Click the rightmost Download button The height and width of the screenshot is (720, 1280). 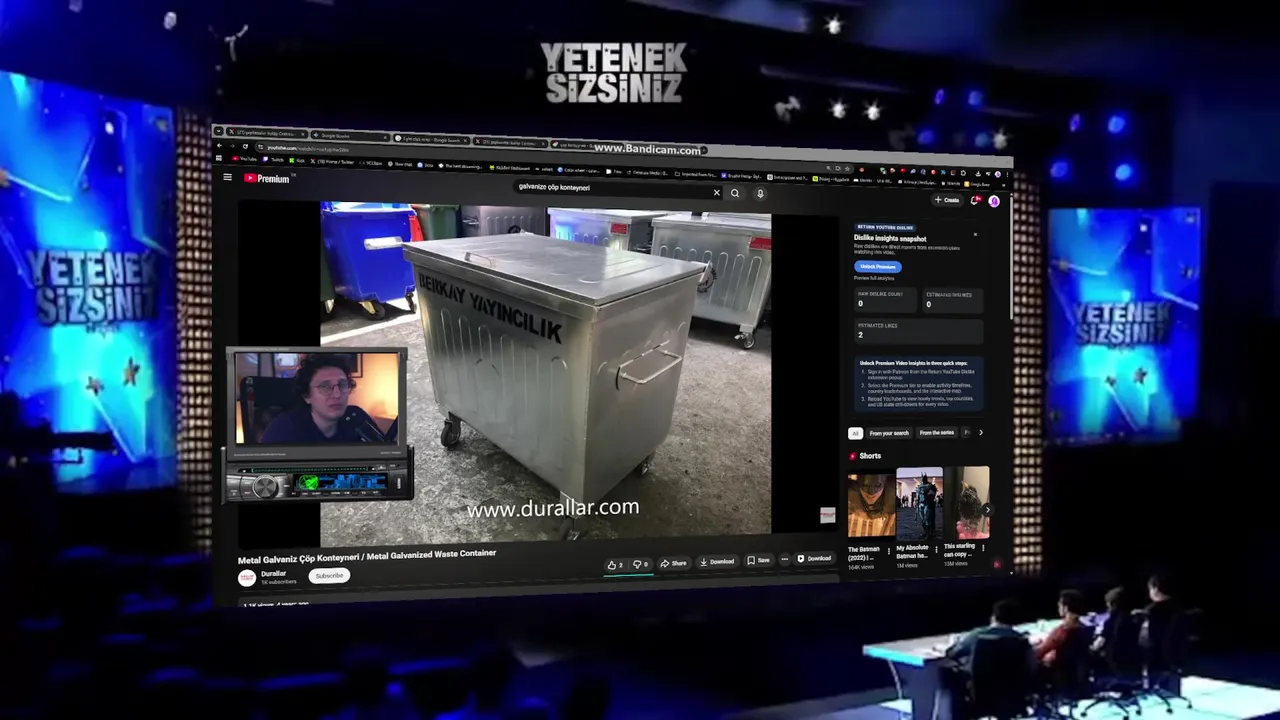coord(813,558)
